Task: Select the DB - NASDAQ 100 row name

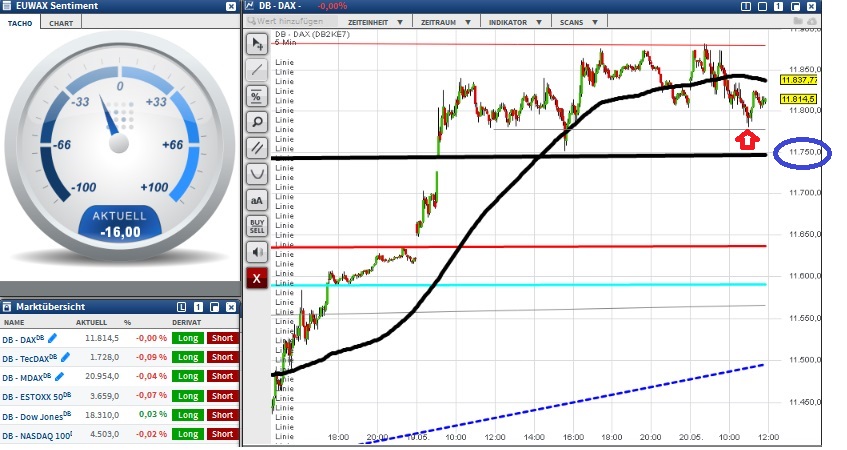Action: (x=37, y=435)
